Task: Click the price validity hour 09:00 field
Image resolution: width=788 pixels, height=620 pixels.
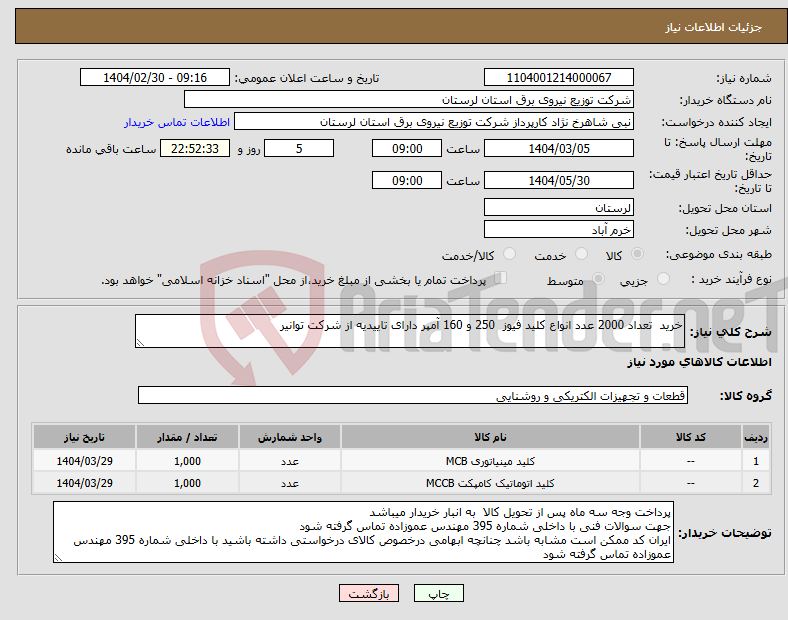Action: (x=407, y=180)
